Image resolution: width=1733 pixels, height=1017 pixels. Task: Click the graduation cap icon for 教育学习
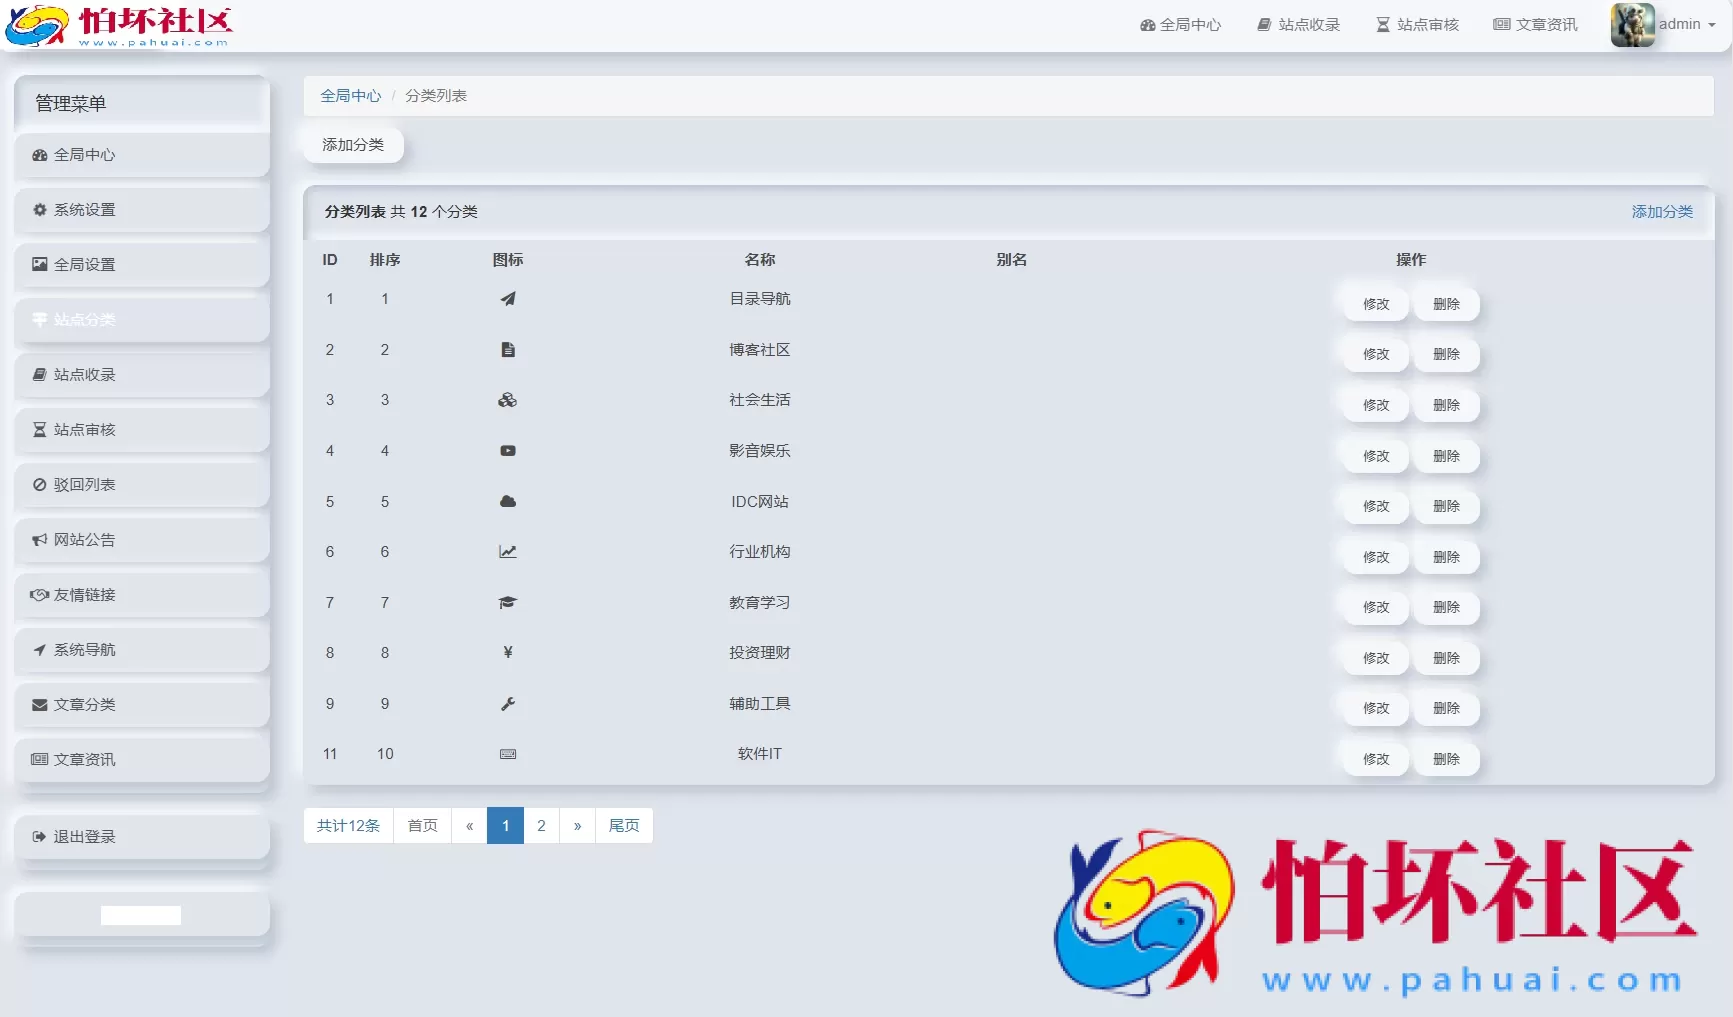(508, 602)
